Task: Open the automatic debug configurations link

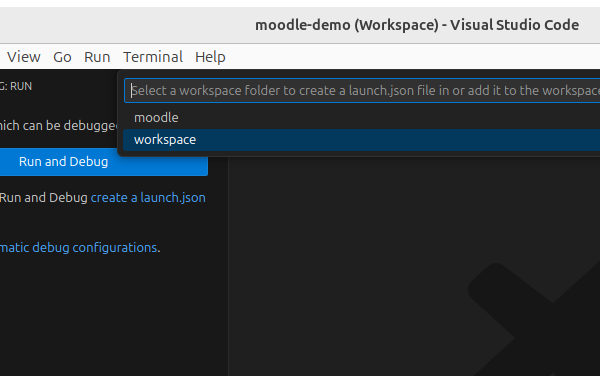Action: pos(78,248)
